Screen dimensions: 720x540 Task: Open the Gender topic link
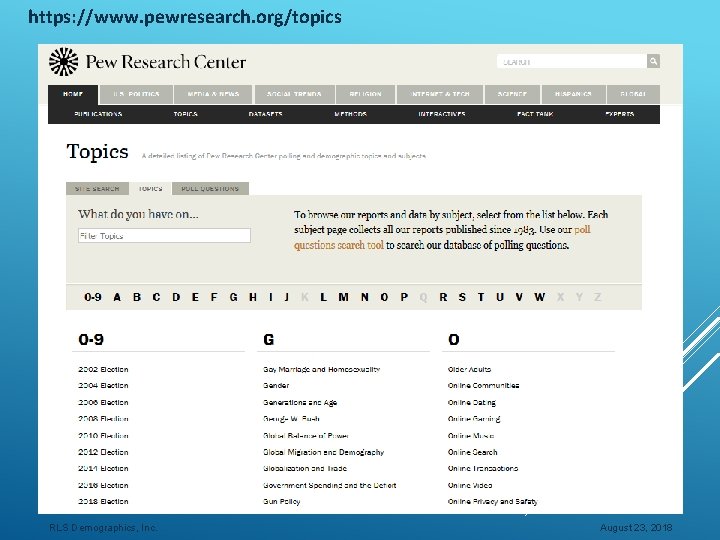(276, 386)
